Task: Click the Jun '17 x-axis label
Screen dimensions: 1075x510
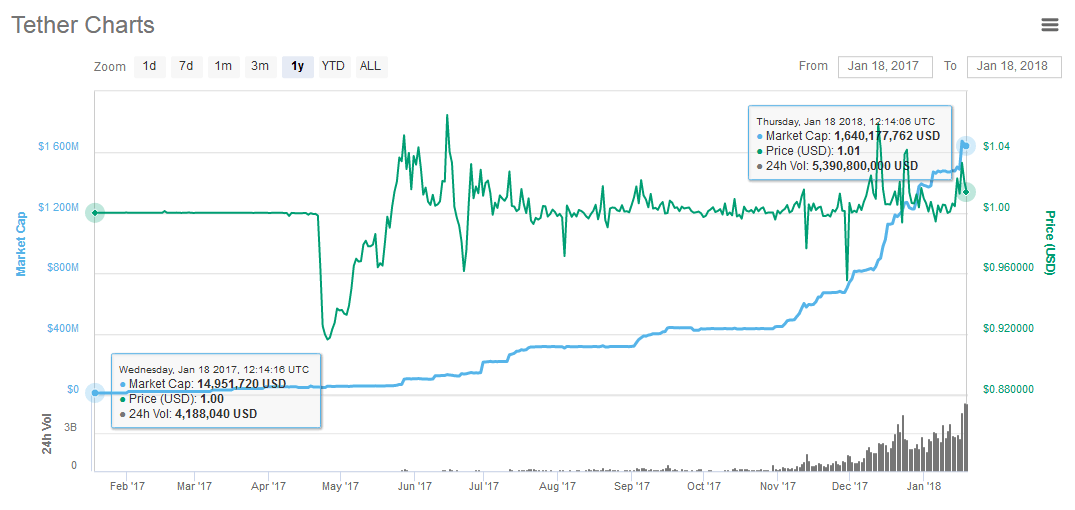Action: pos(414,487)
